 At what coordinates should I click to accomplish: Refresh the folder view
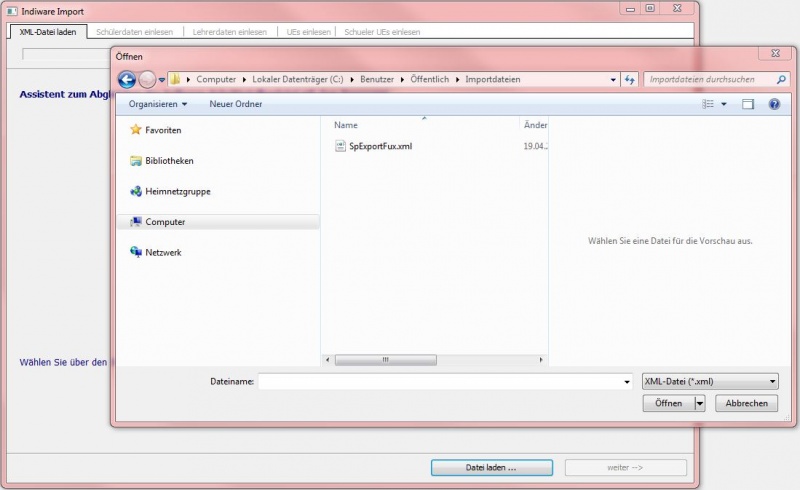630,80
